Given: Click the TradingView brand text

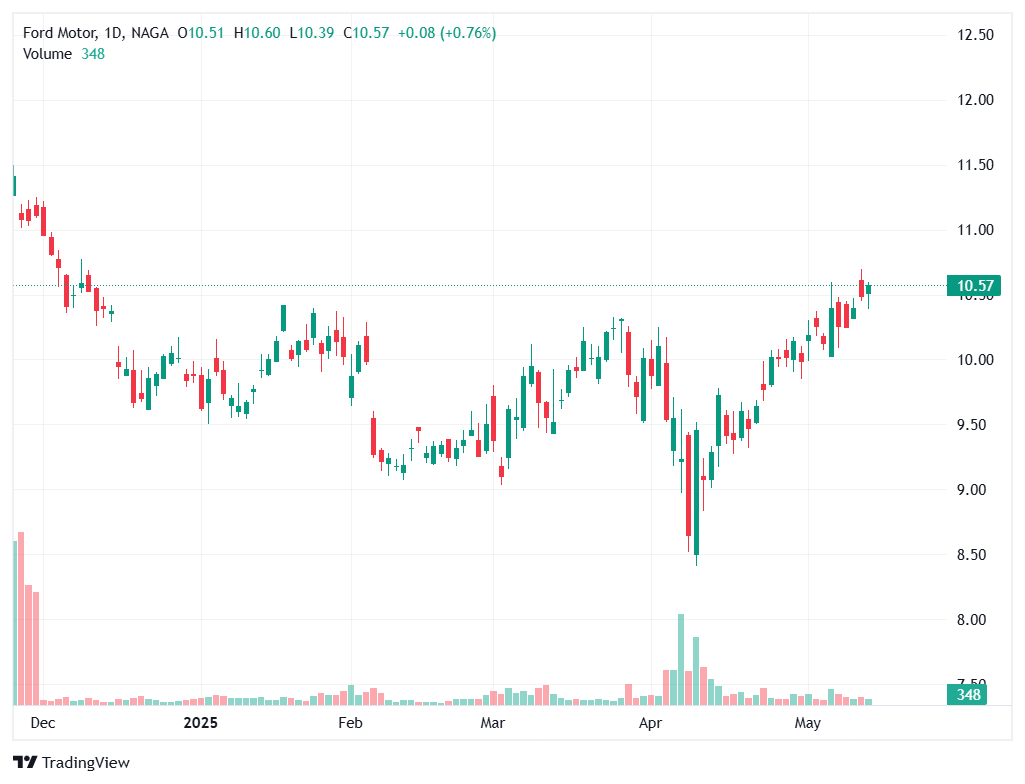Looking at the screenshot, I should [x=85, y=763].
